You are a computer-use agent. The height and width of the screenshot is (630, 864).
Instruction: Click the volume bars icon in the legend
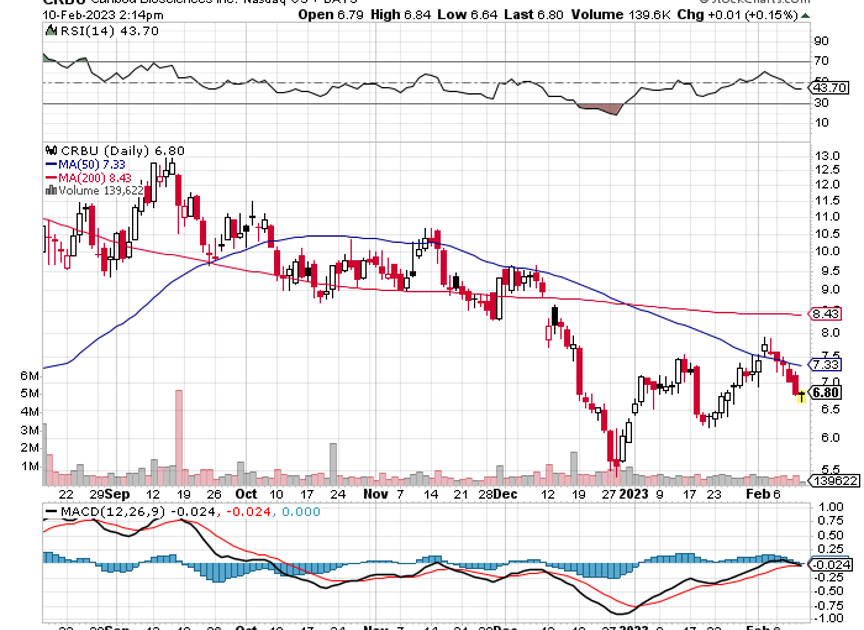[x=51, y=191]
